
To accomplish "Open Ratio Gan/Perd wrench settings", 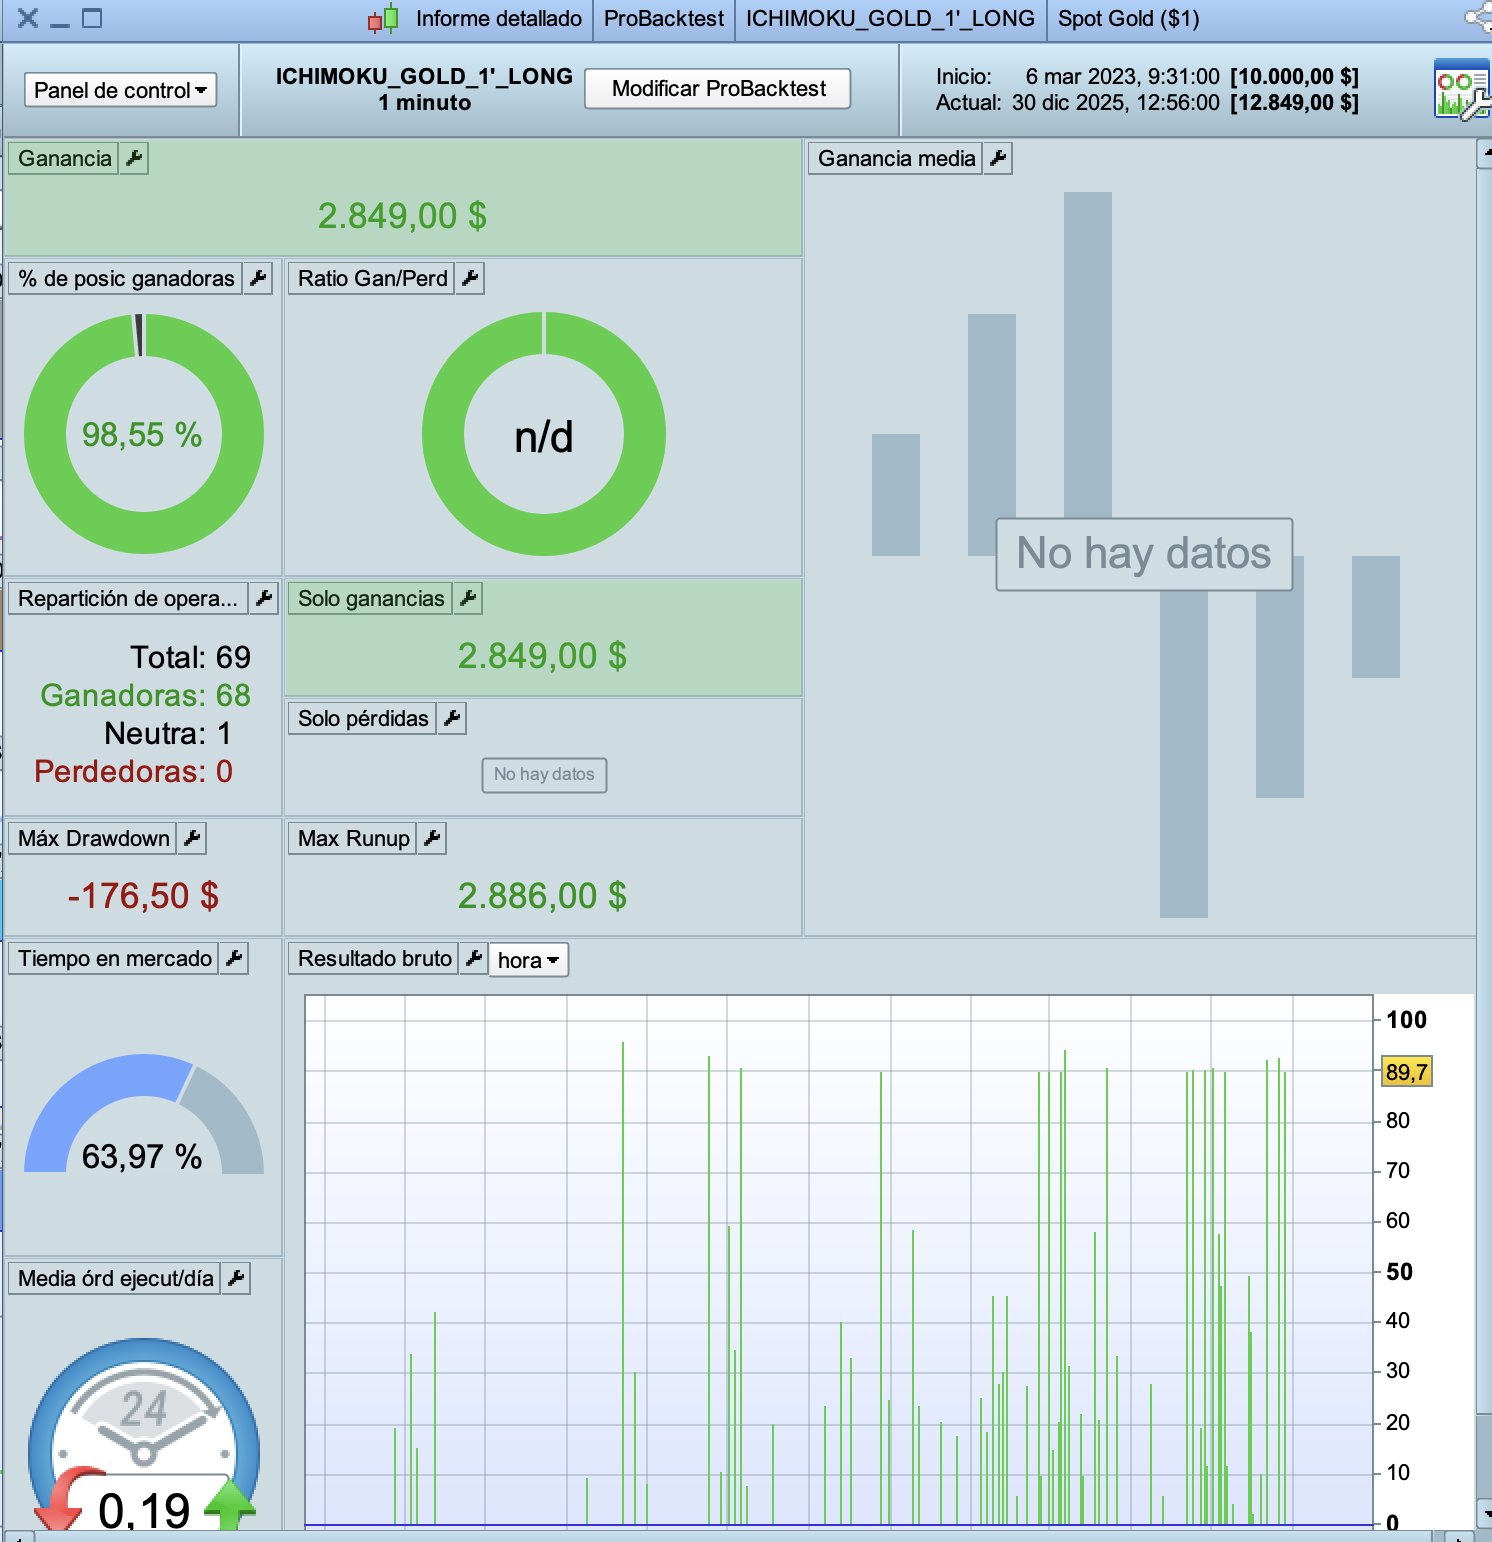I will pyautogui.click(x=470, y=278).
